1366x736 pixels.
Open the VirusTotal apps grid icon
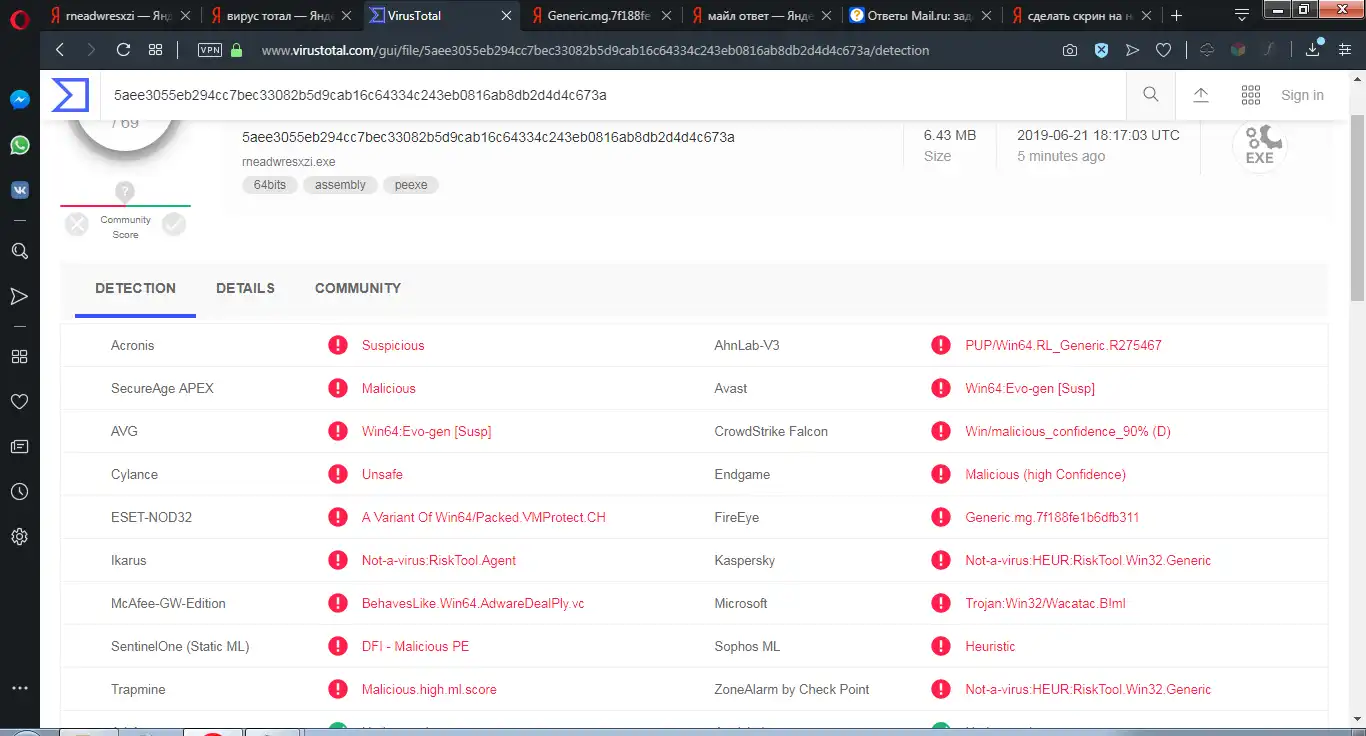(x=1251, y=95)
